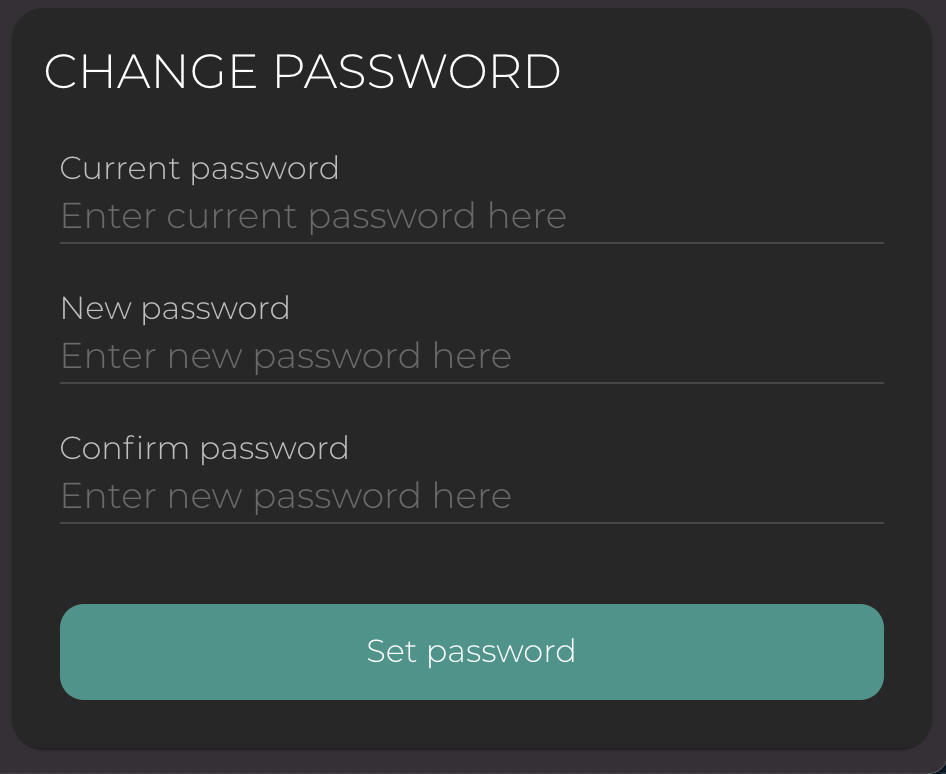Submit the form with the teal button
946x774 pixels.
point(471,651)
